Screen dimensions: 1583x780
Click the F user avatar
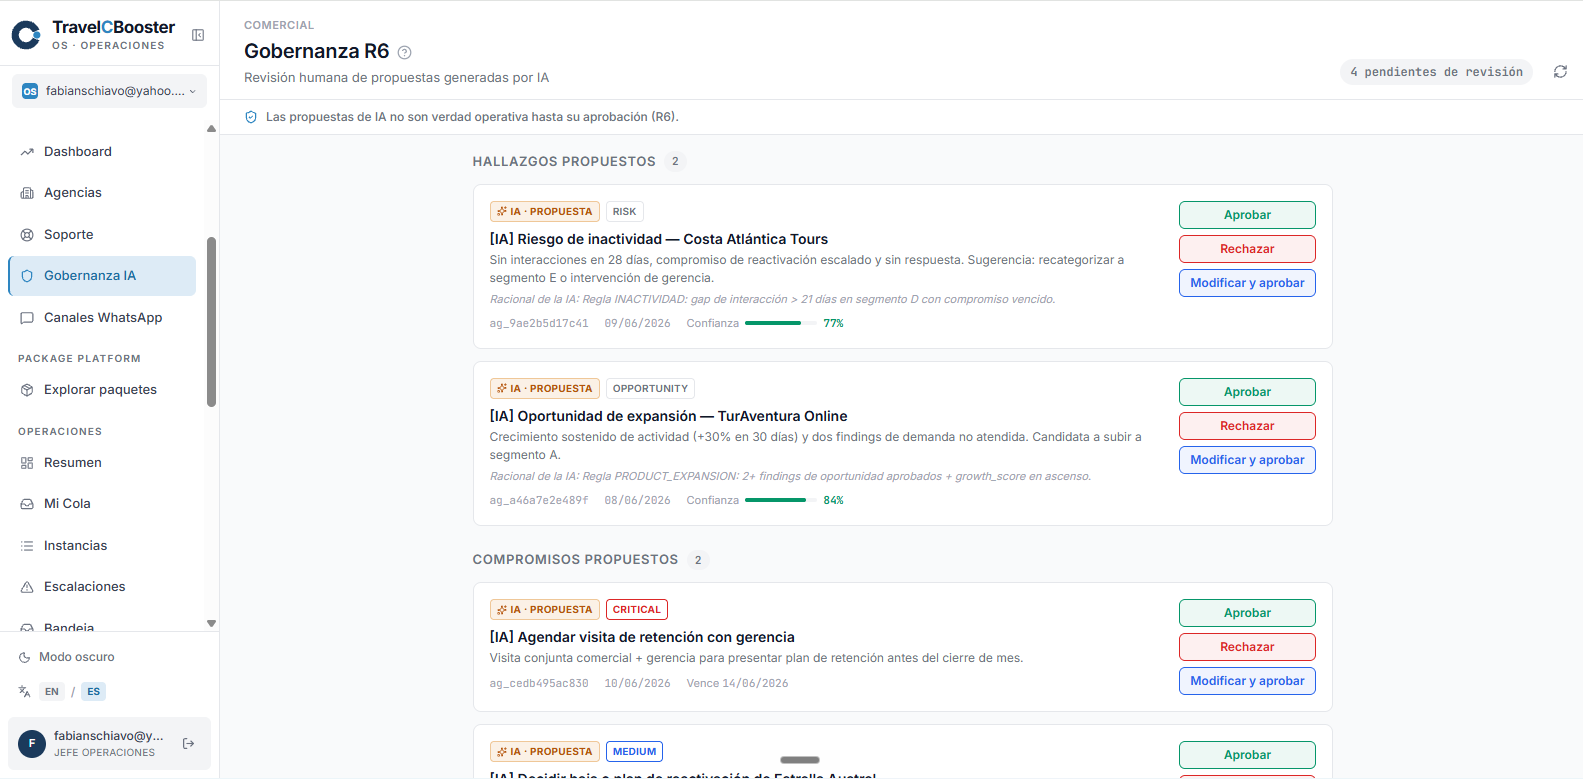pos(32,744)
